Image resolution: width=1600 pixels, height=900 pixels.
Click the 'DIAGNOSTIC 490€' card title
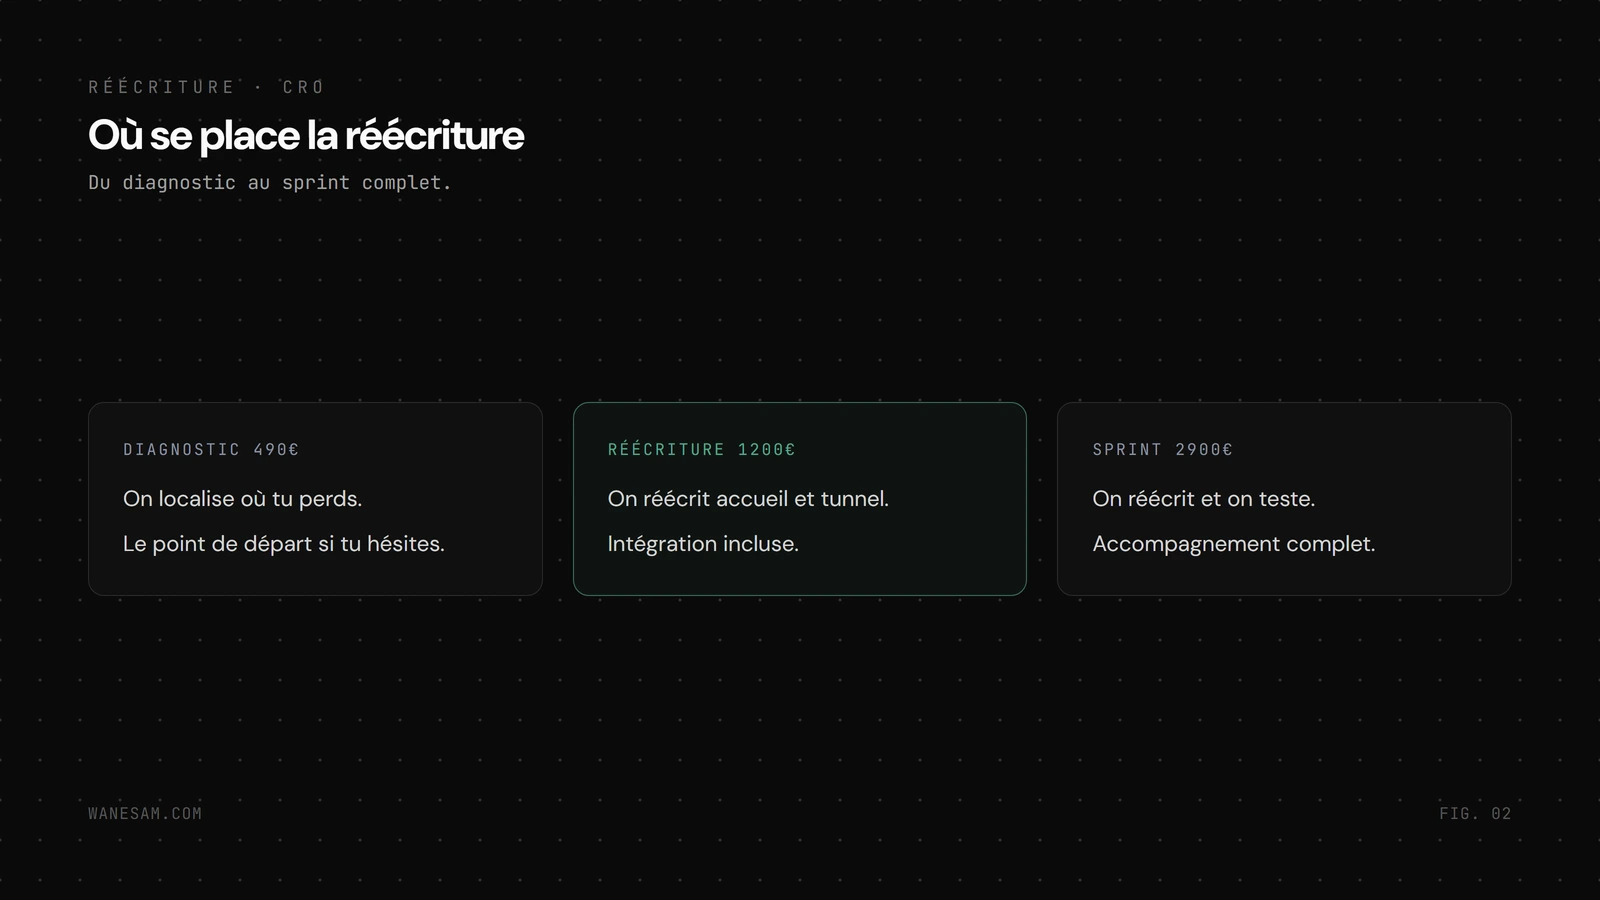pos(211,449)
